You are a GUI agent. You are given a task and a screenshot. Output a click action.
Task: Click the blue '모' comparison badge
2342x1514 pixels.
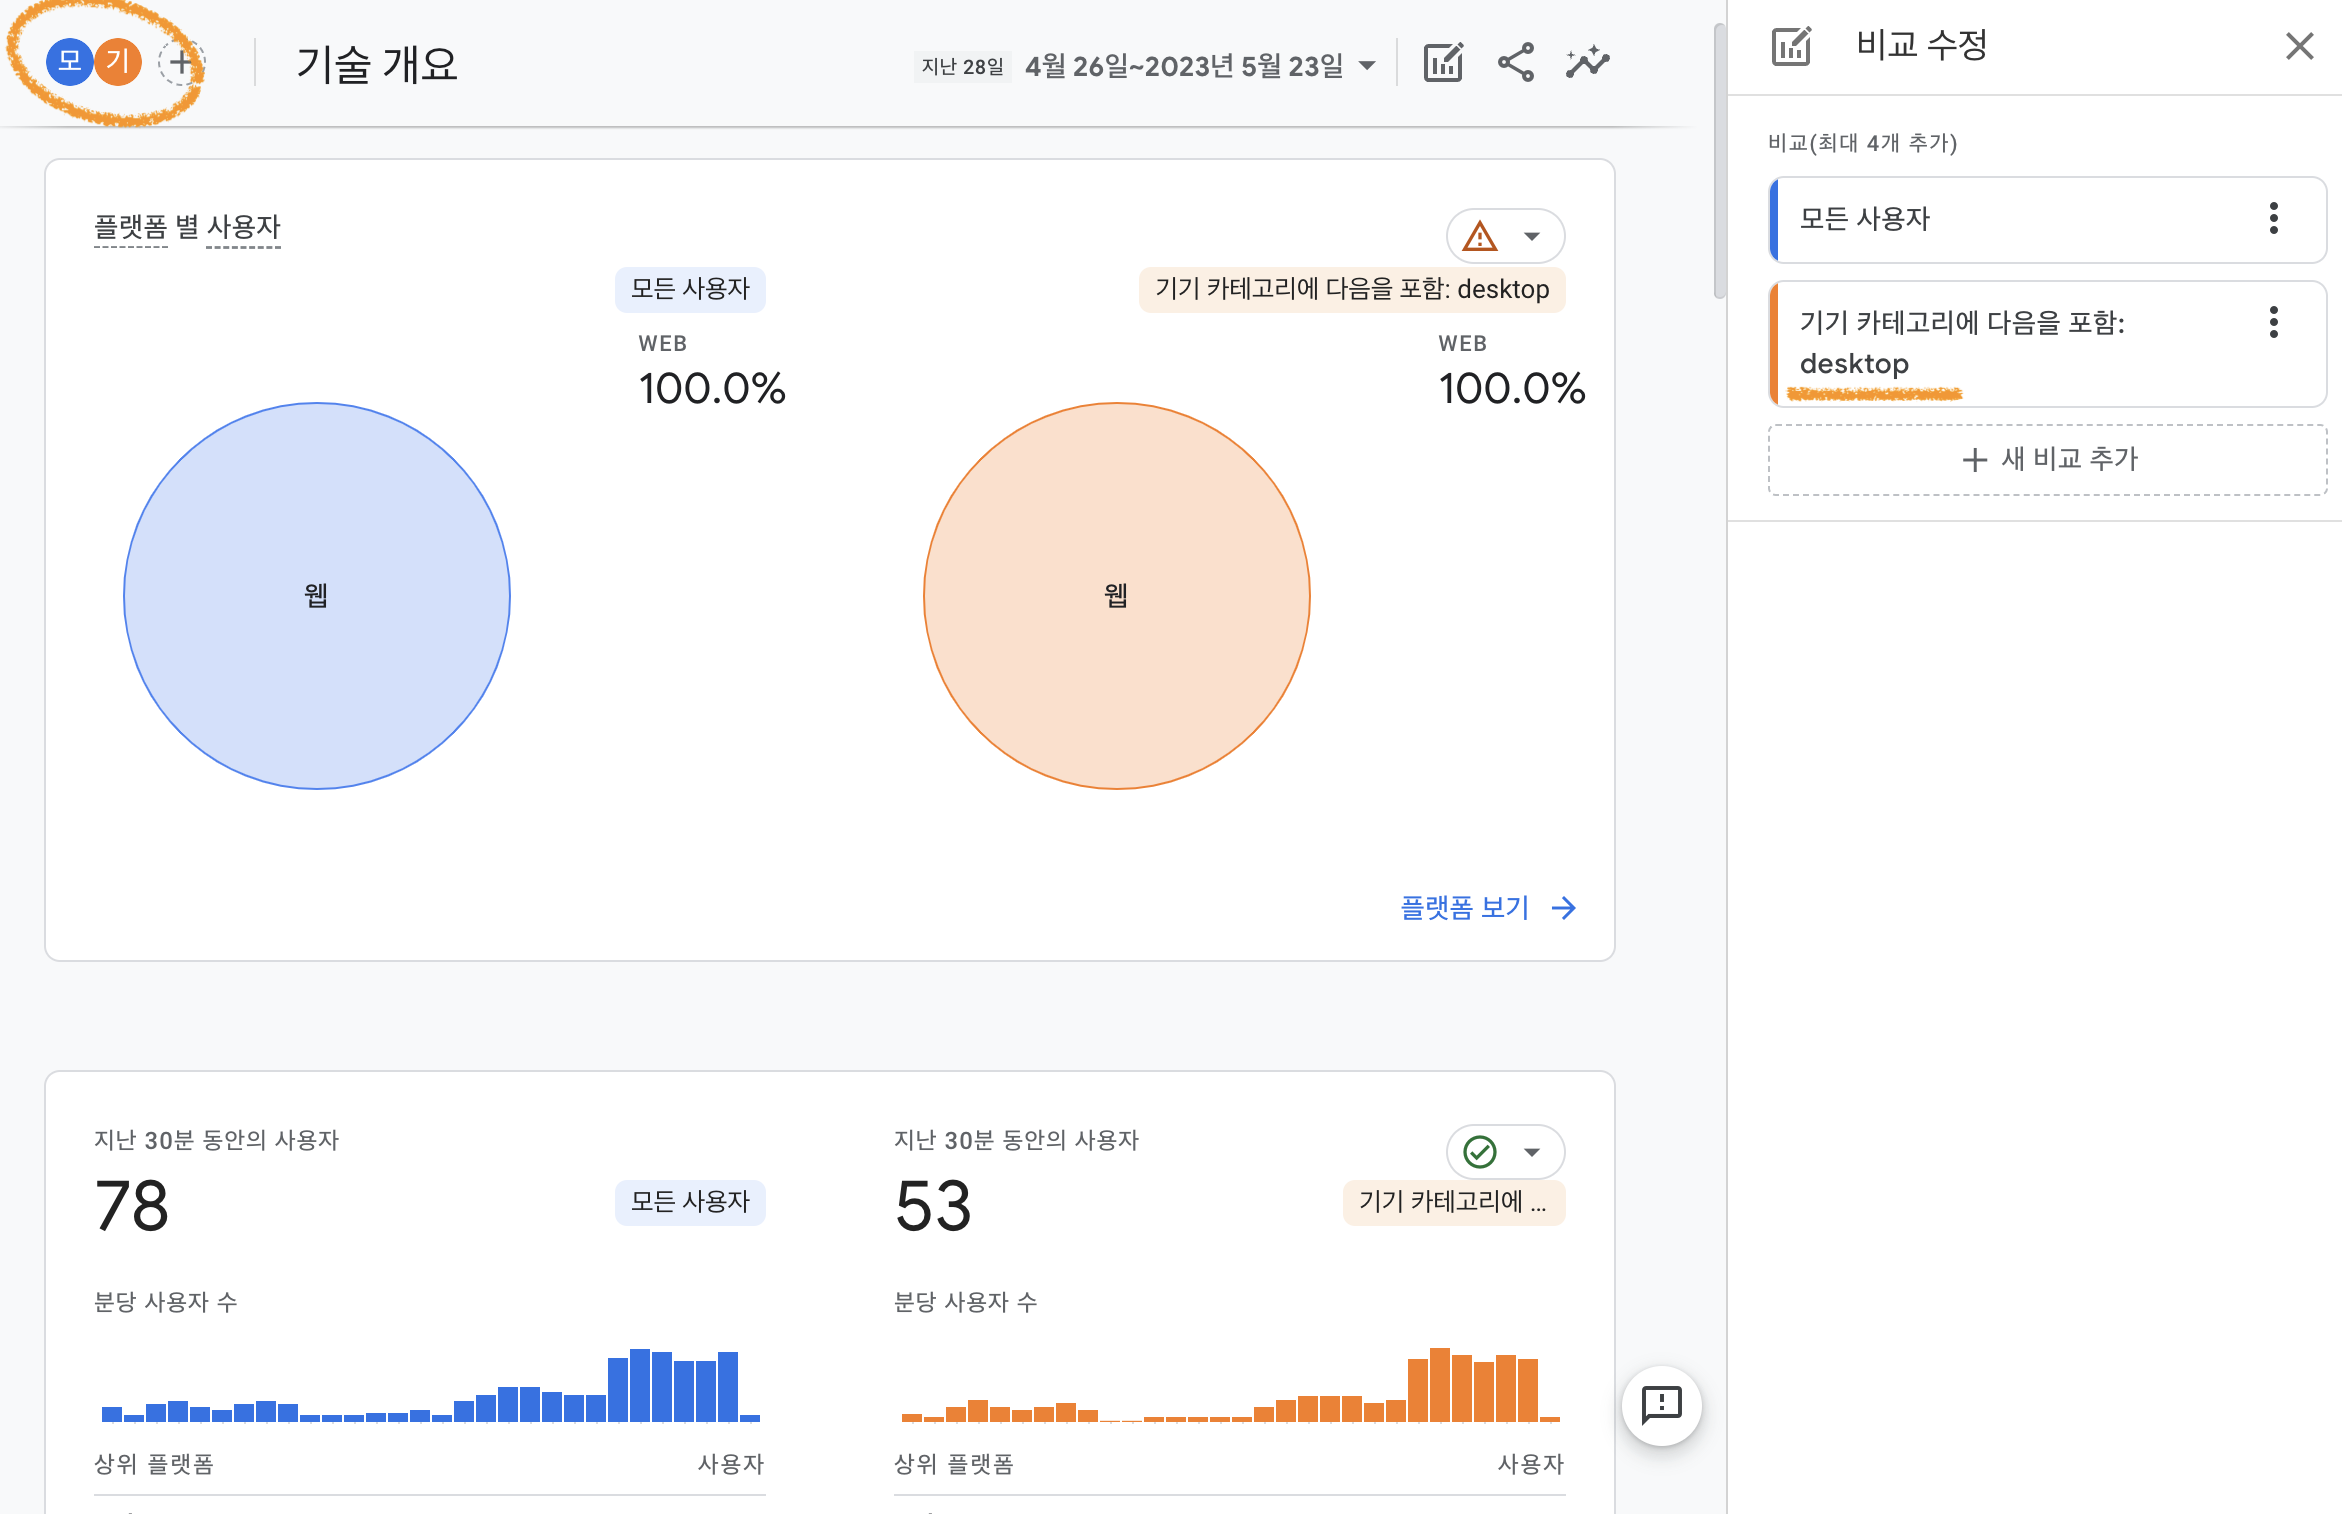69,62
